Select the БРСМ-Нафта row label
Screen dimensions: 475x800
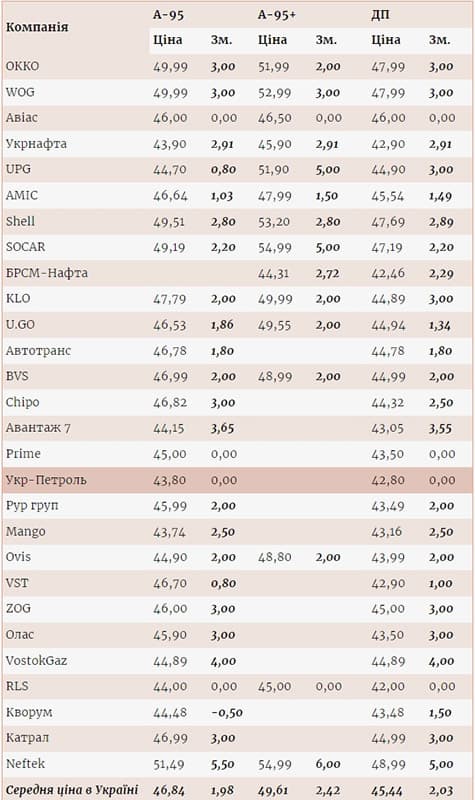pyautogui.click(x=47, y=273)
